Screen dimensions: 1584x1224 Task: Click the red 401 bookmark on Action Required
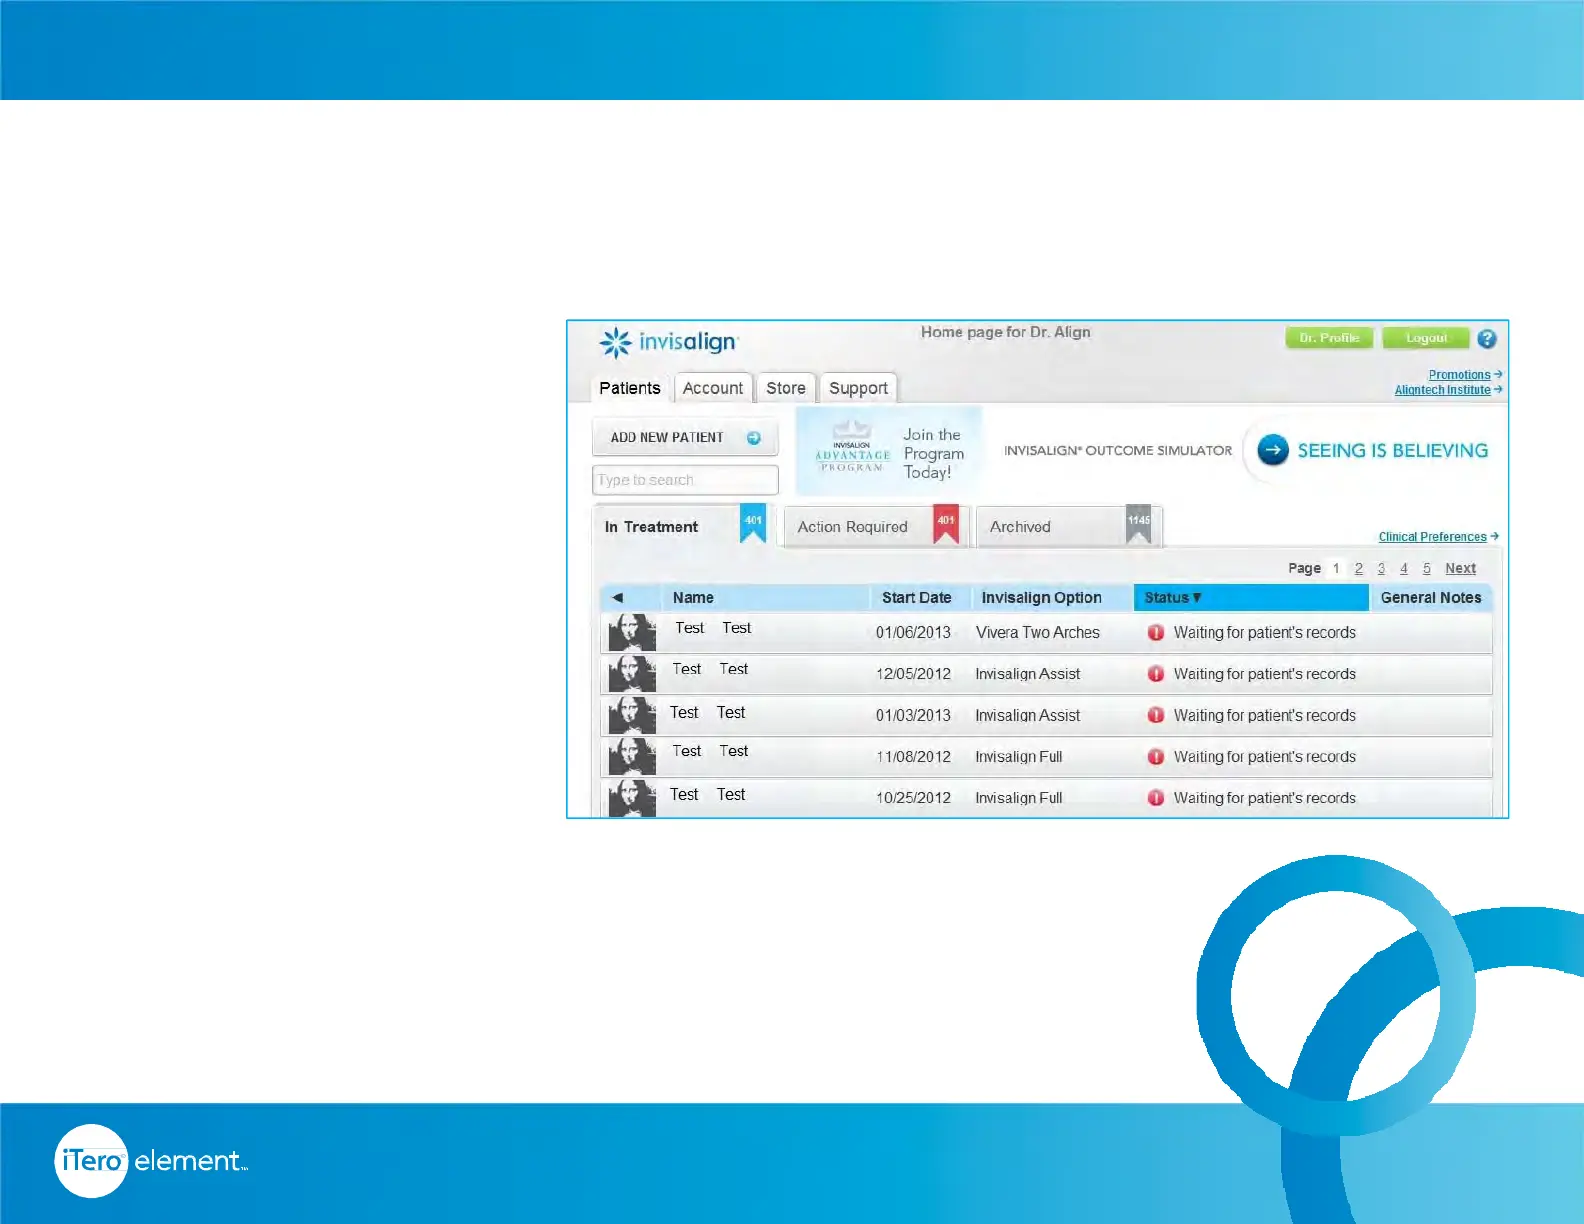point(946,524)
